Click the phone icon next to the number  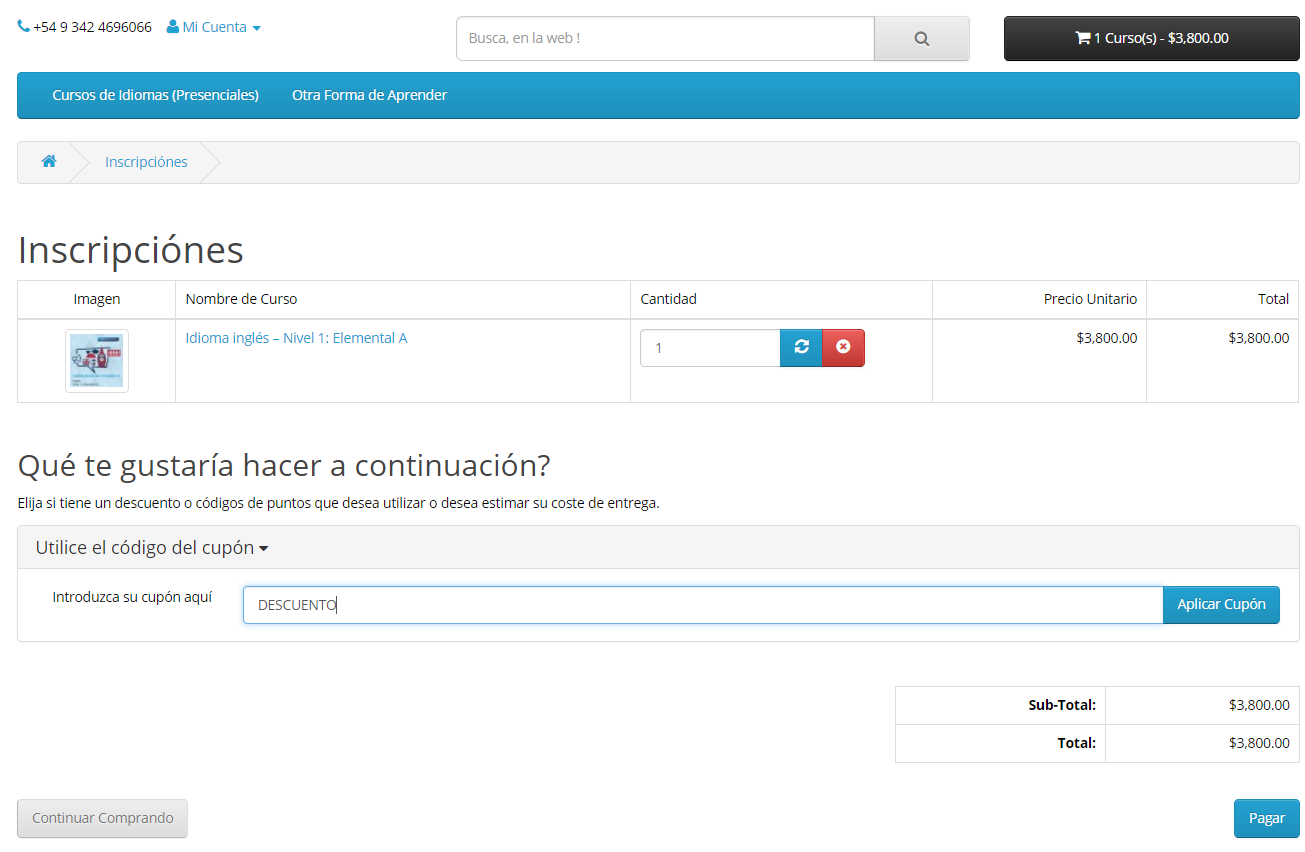click(23, 25)
